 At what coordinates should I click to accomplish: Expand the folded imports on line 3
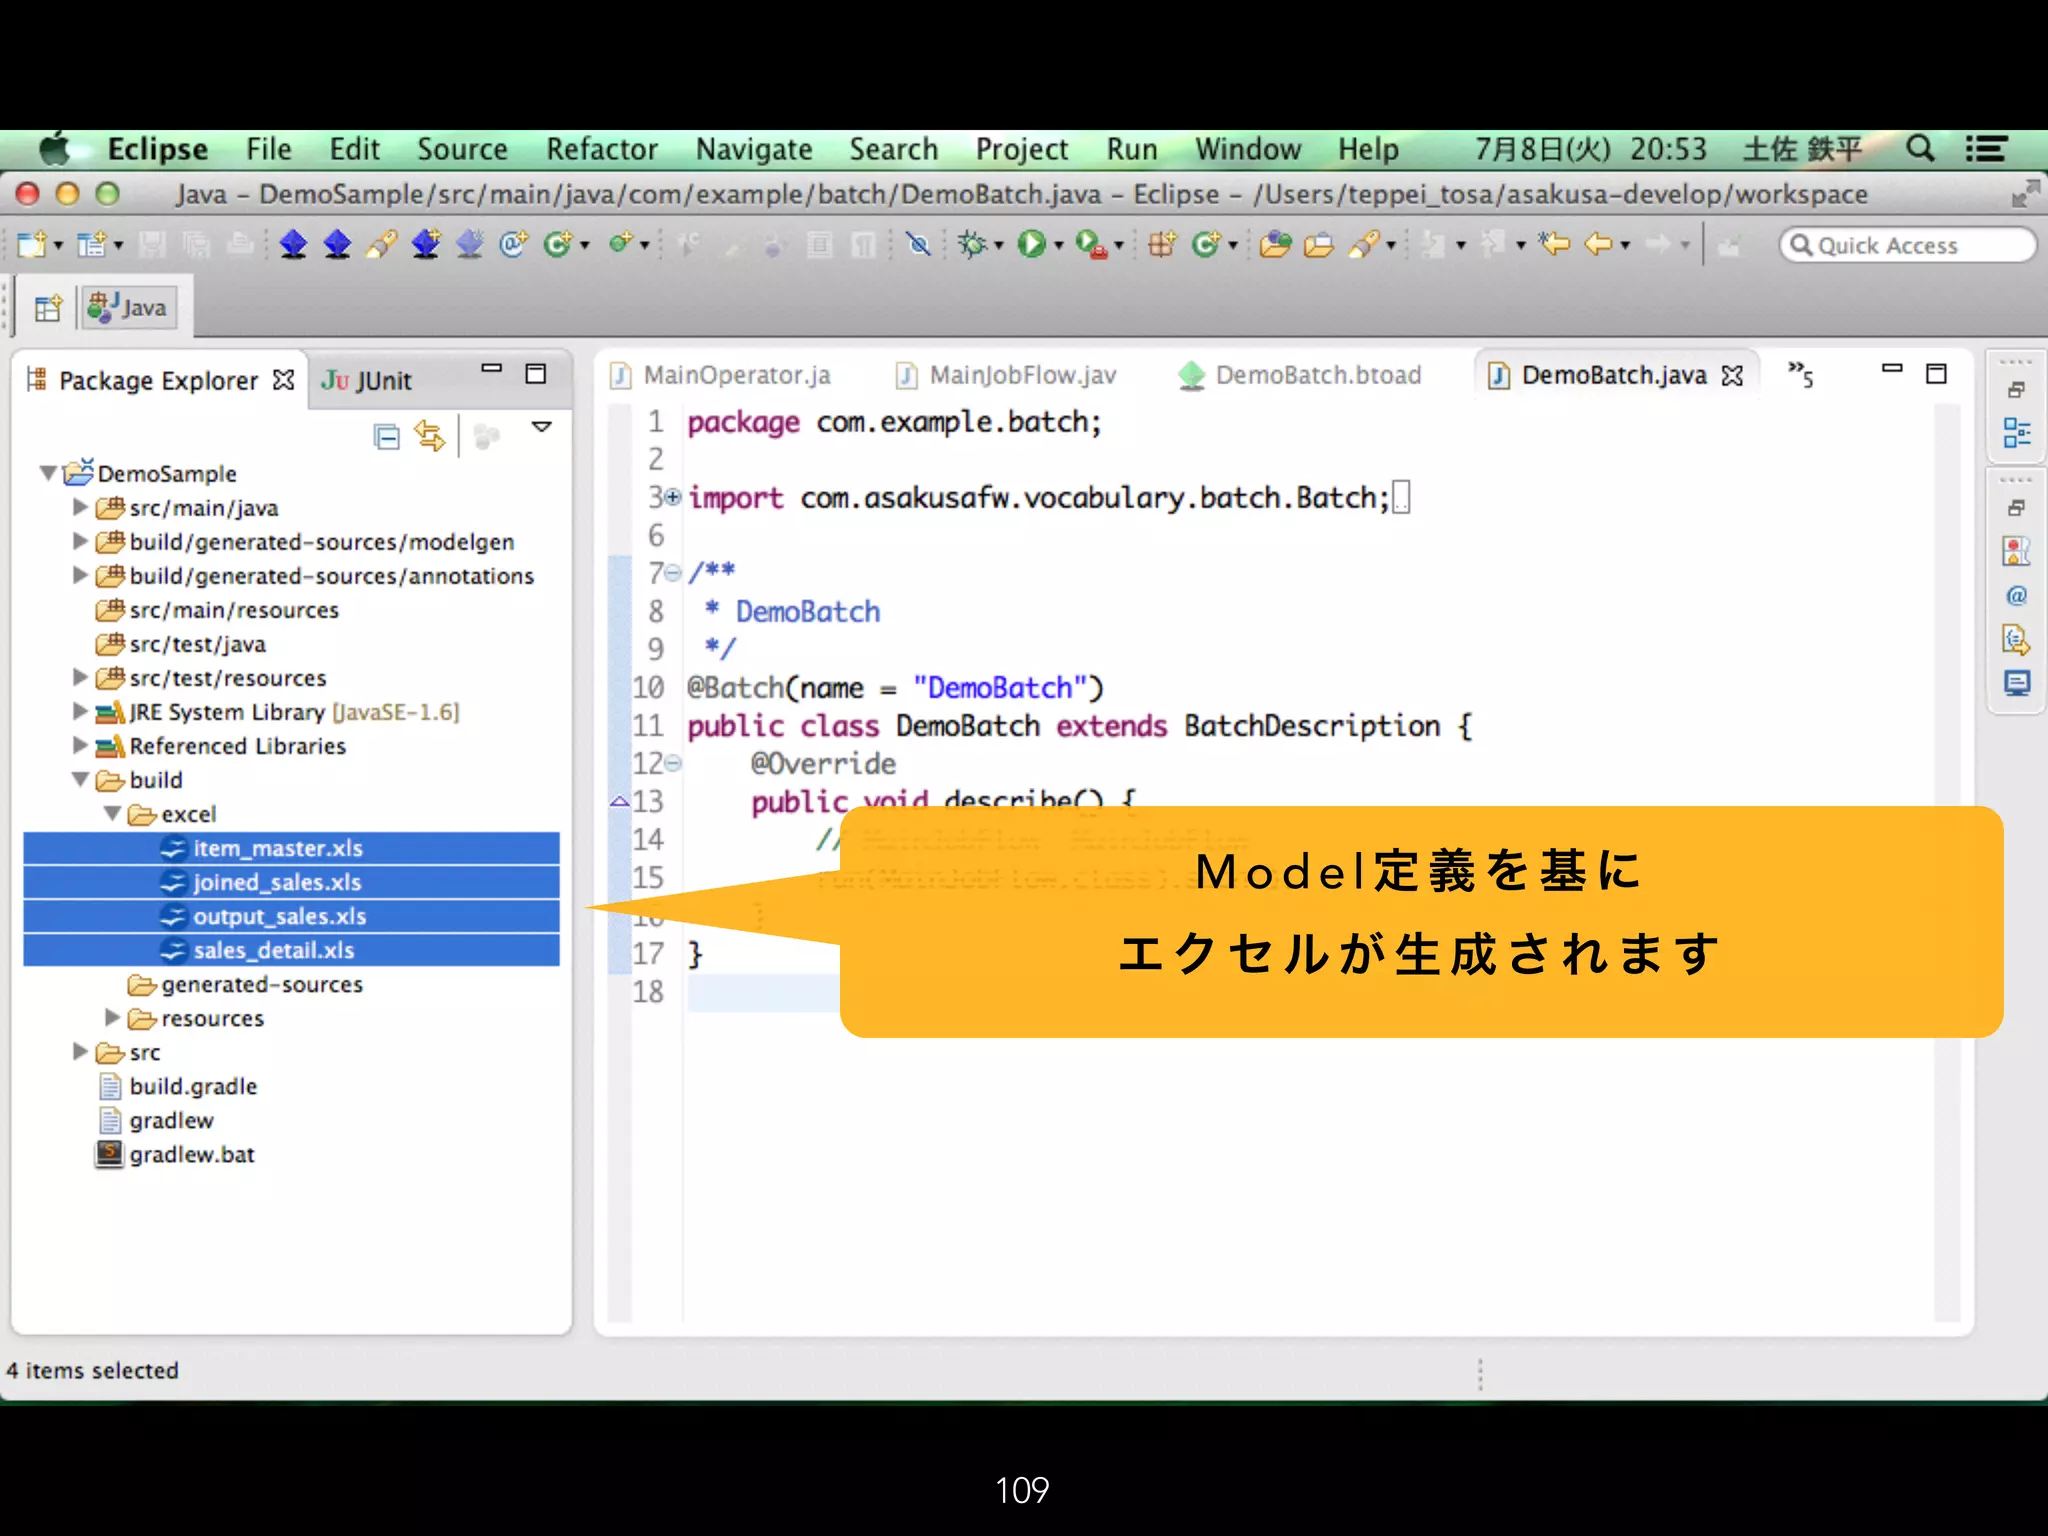[x=673, y=497]
